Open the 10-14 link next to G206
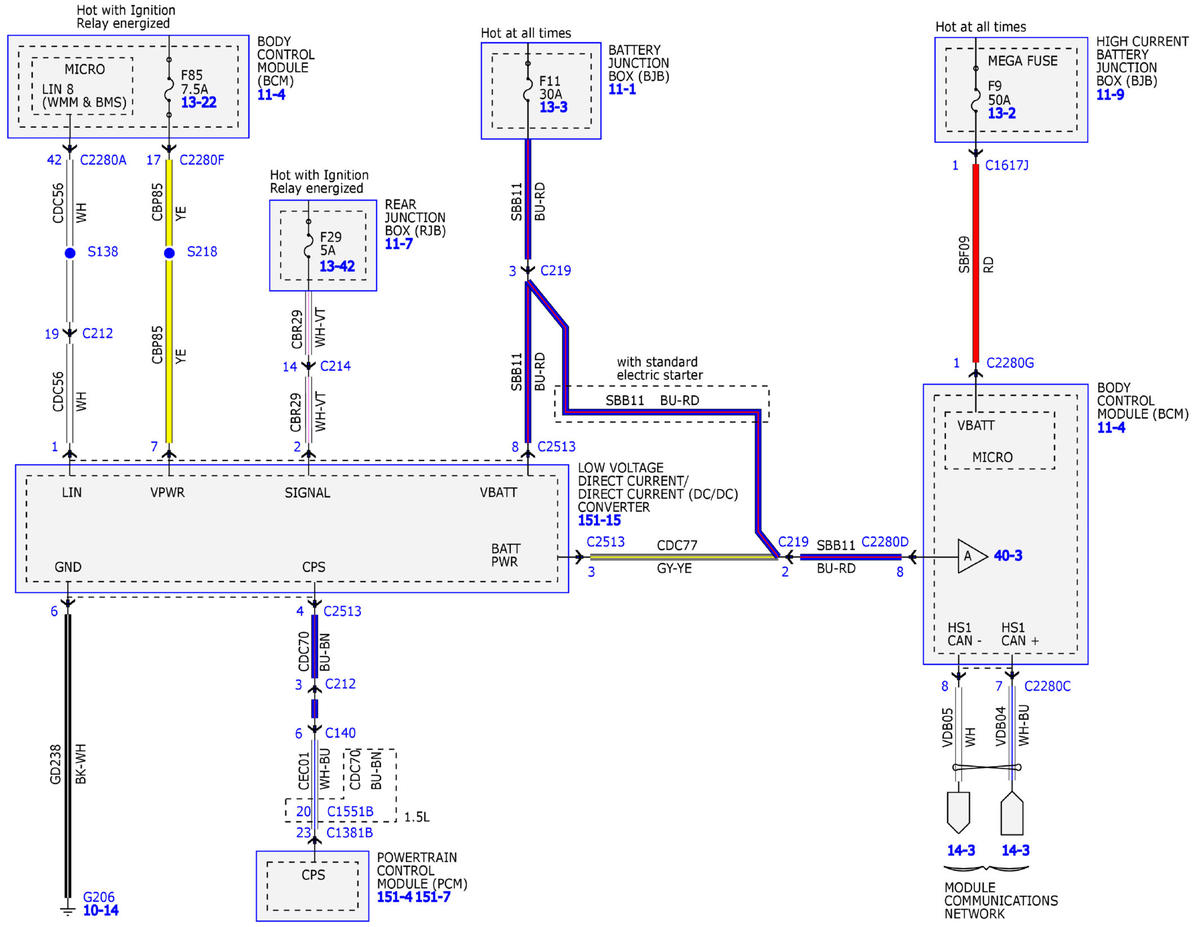The width and height of the screenshot is (1200, 927). [101, 912]
